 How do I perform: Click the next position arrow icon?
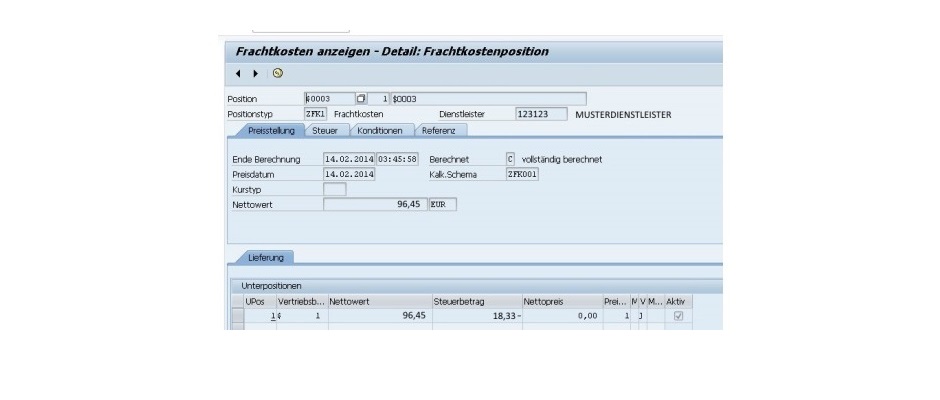point(255,74)
